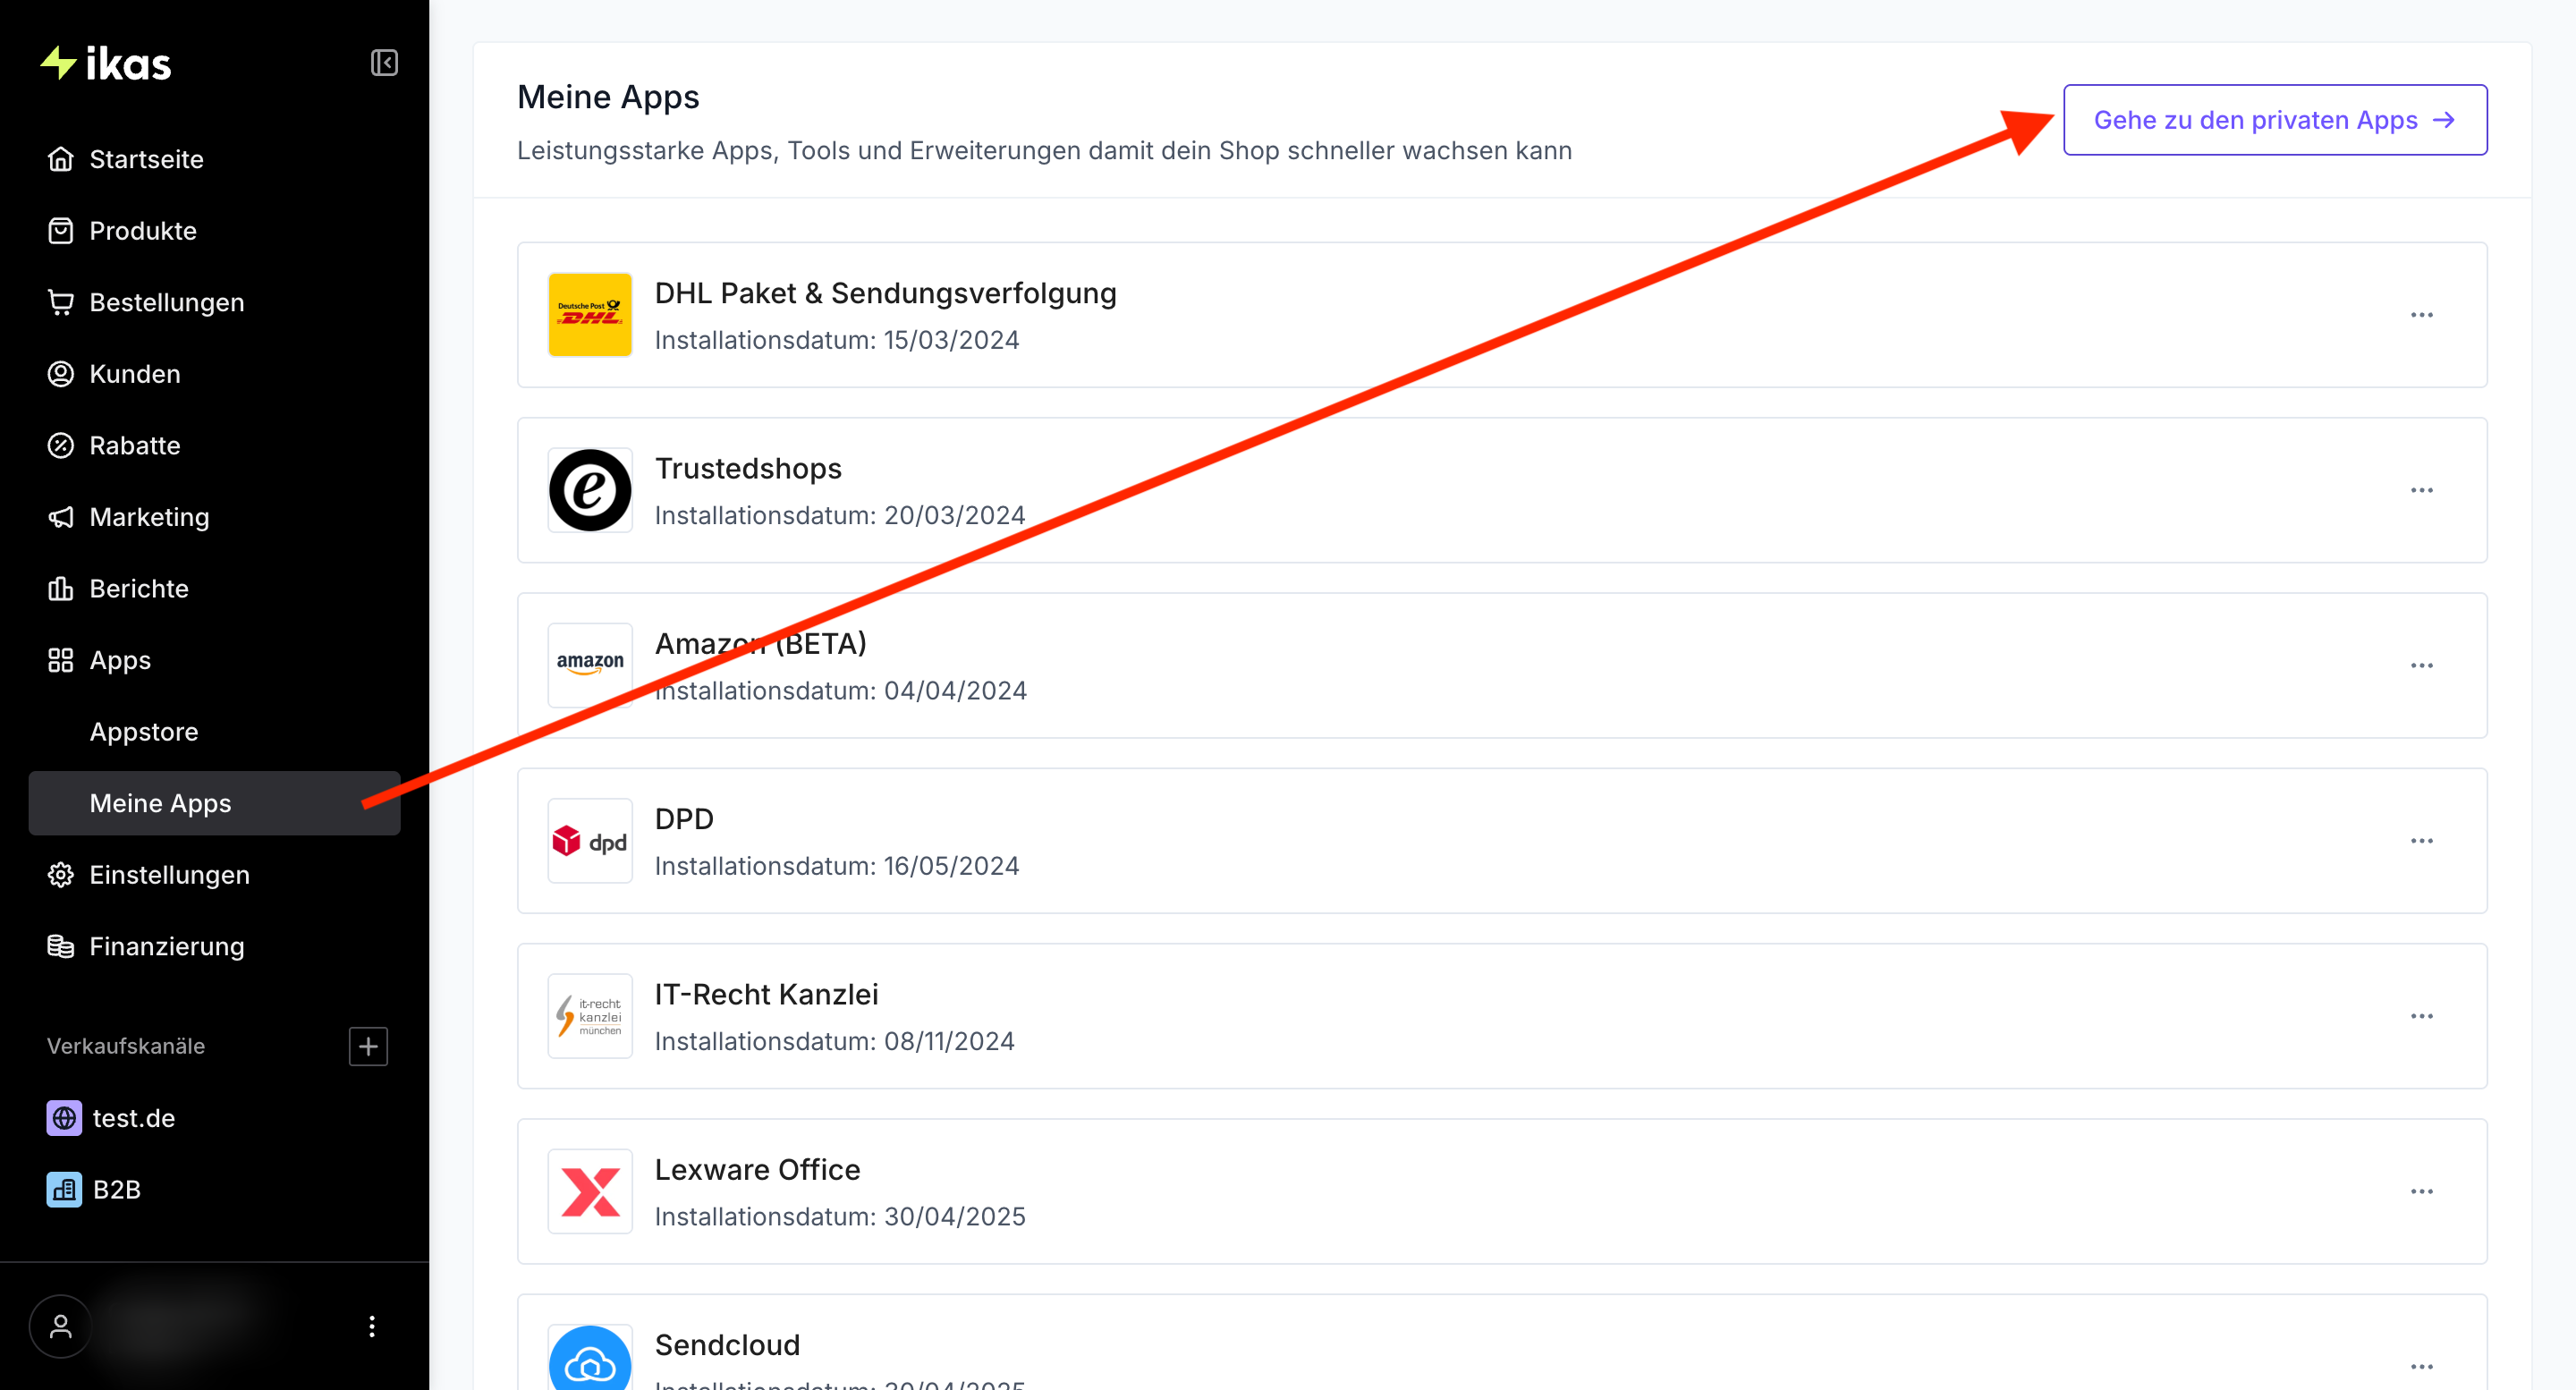This screenshot has height=1390, width=2576.
Task: Open options menu for DHL Paket
Action: point(2422,315)
